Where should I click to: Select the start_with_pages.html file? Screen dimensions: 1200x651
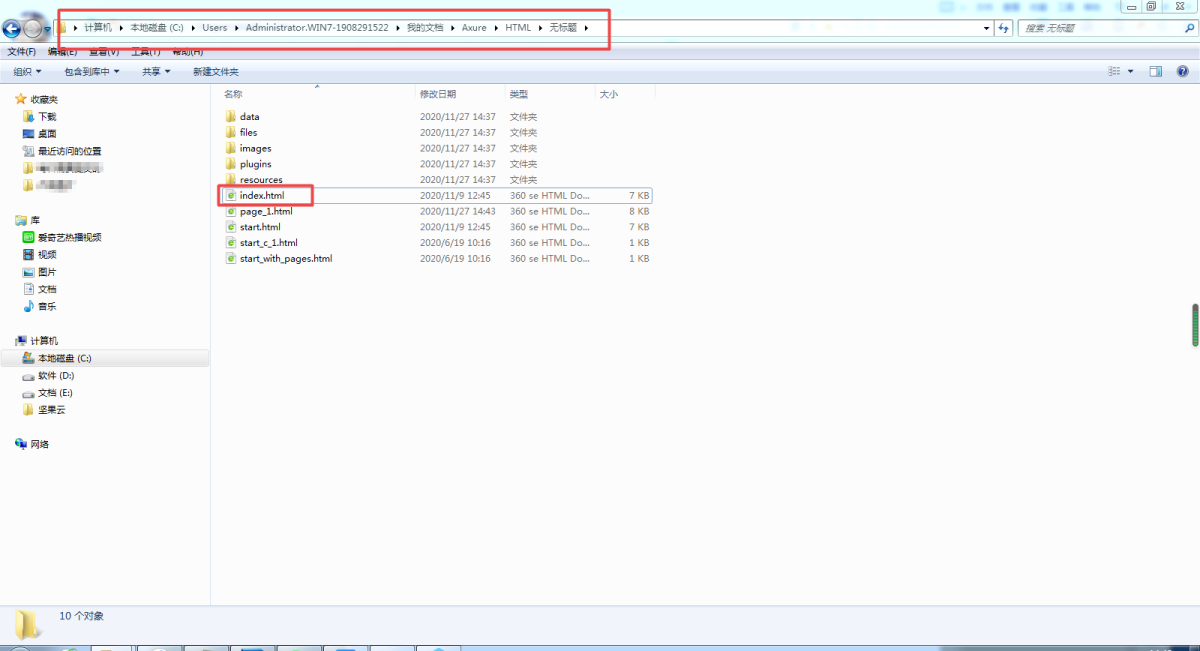coord(285,258)
